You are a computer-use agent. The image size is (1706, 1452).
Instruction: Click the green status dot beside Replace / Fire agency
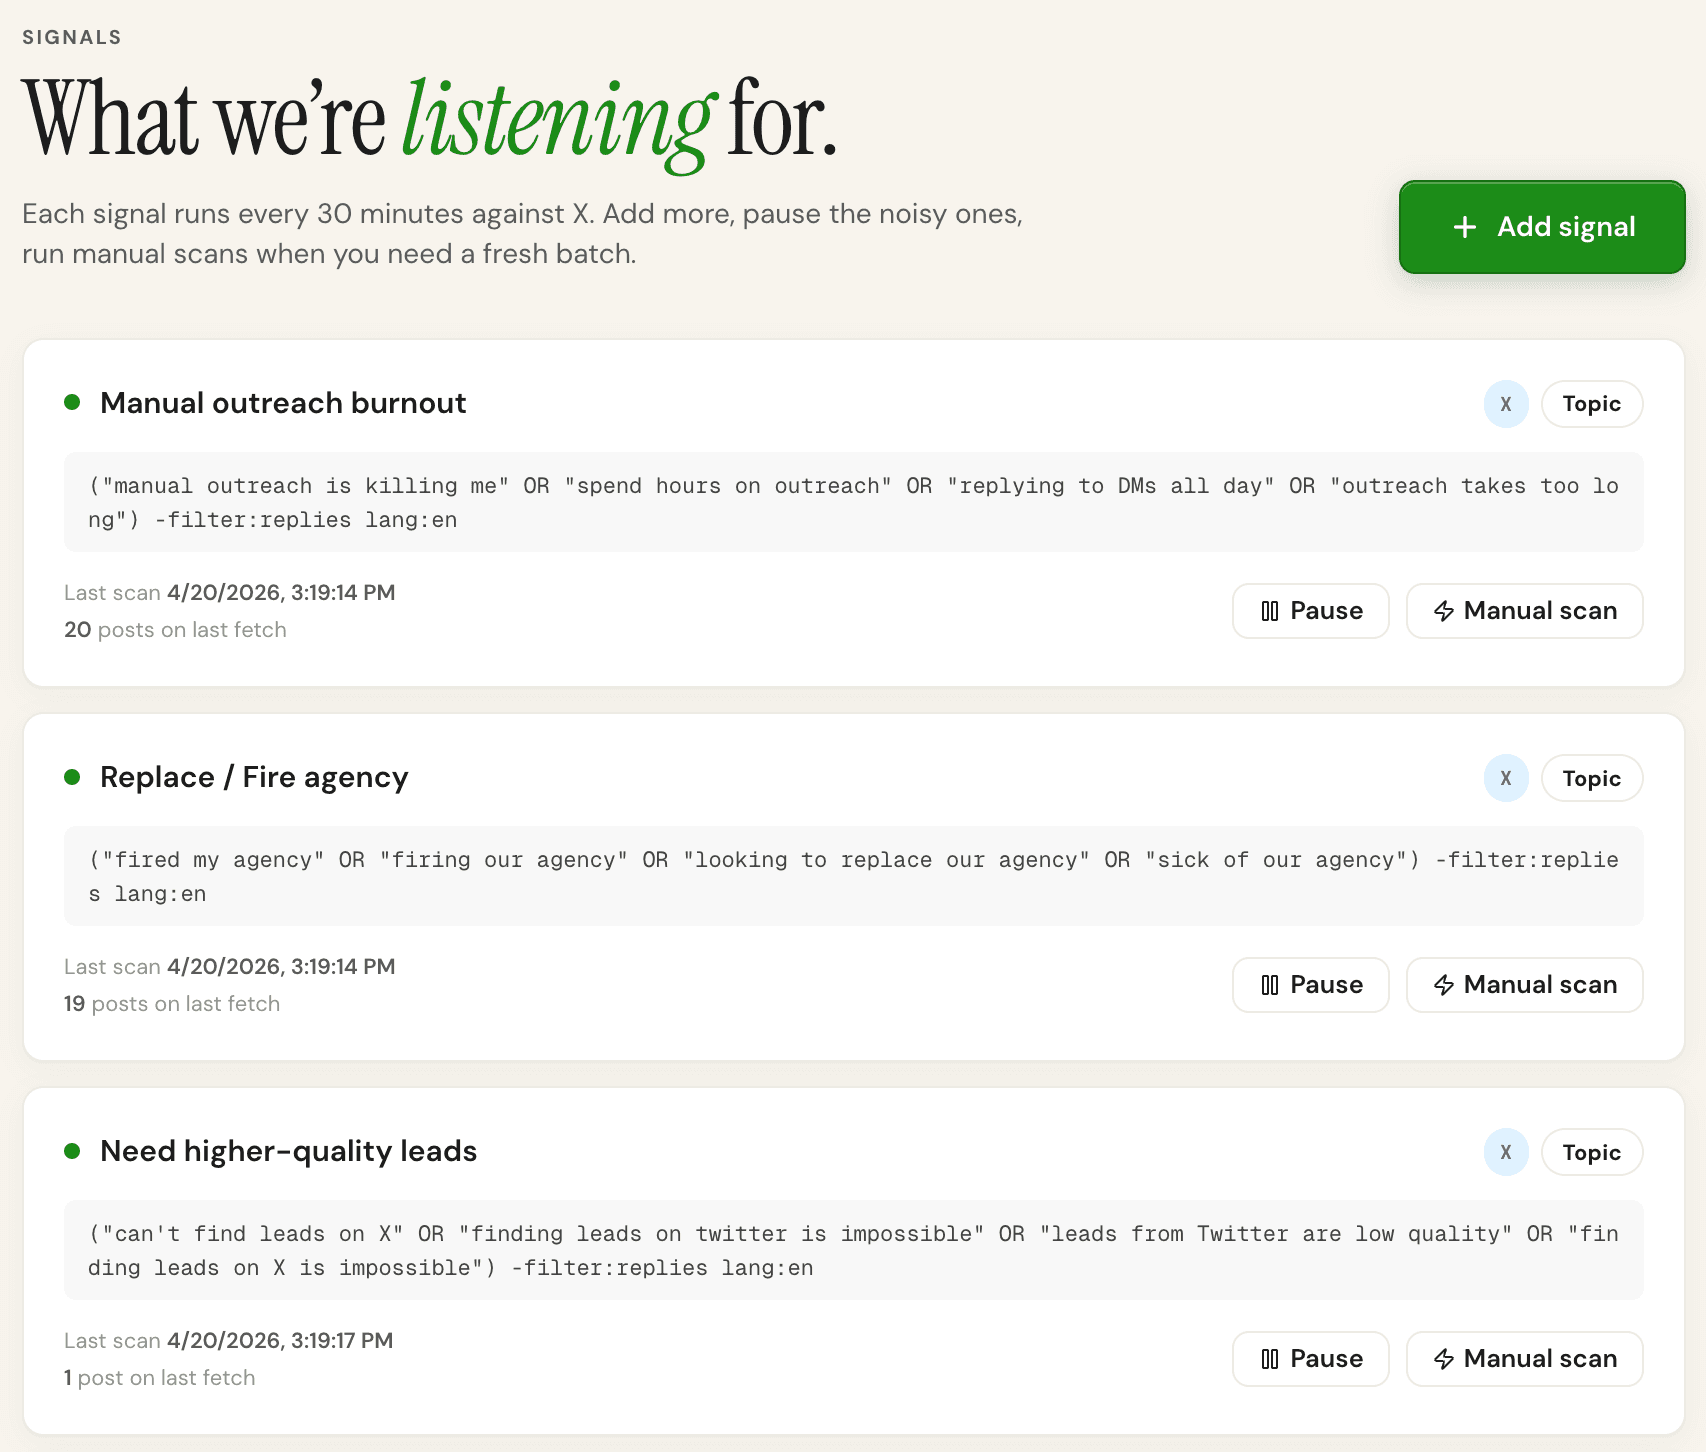click(x=72, y=777)
